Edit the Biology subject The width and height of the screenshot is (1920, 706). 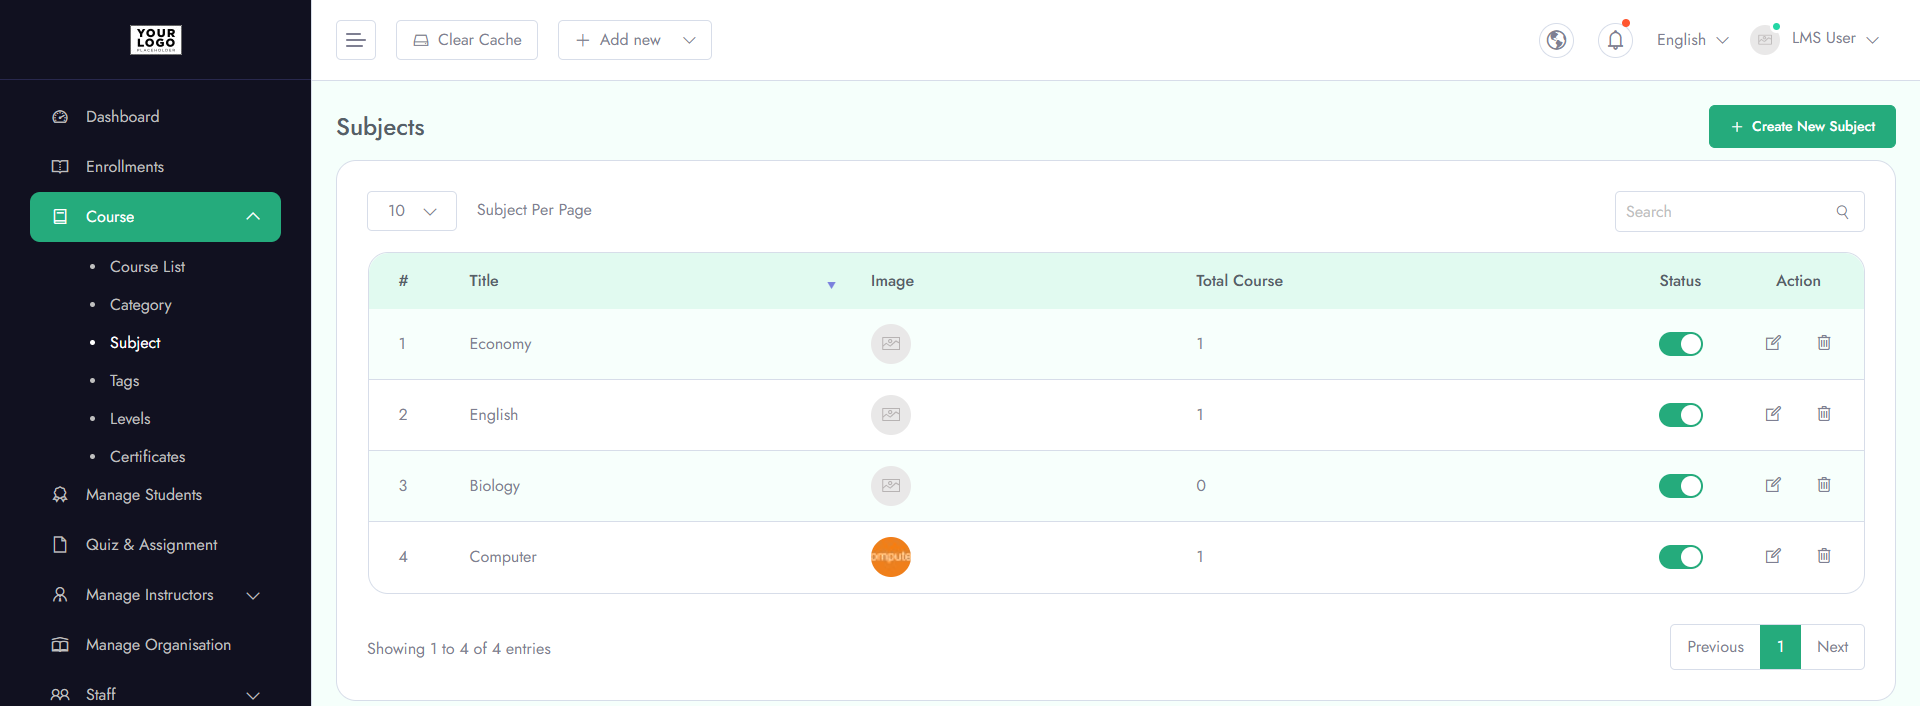point(1773,485)
